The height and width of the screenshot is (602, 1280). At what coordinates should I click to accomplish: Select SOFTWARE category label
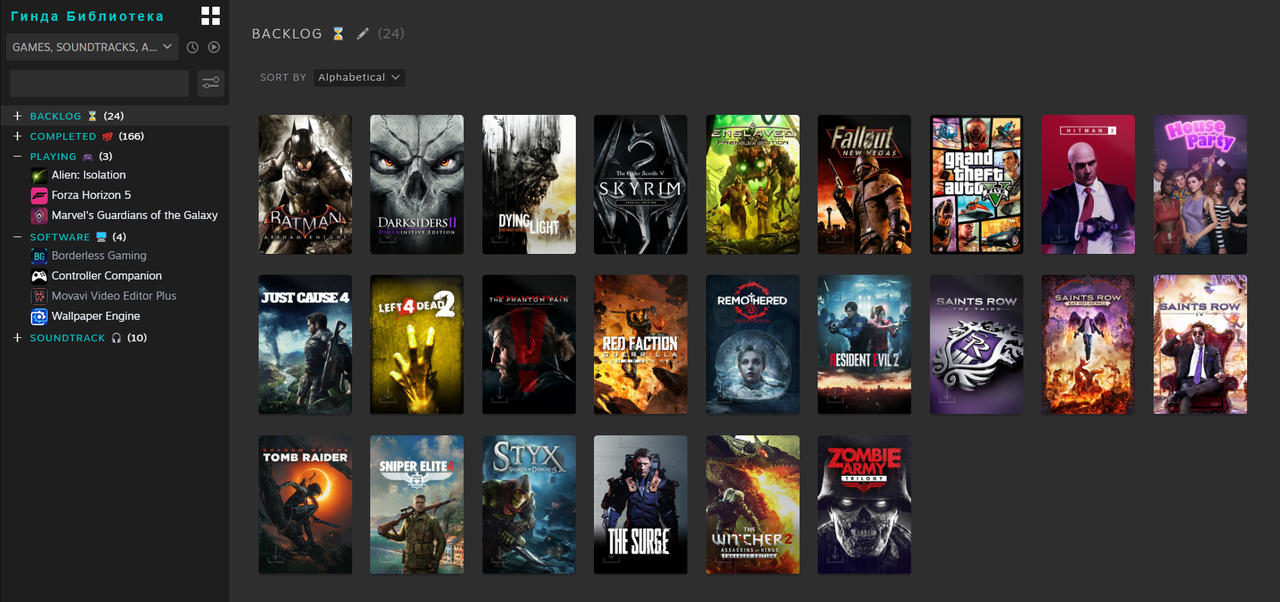point(60,237)
